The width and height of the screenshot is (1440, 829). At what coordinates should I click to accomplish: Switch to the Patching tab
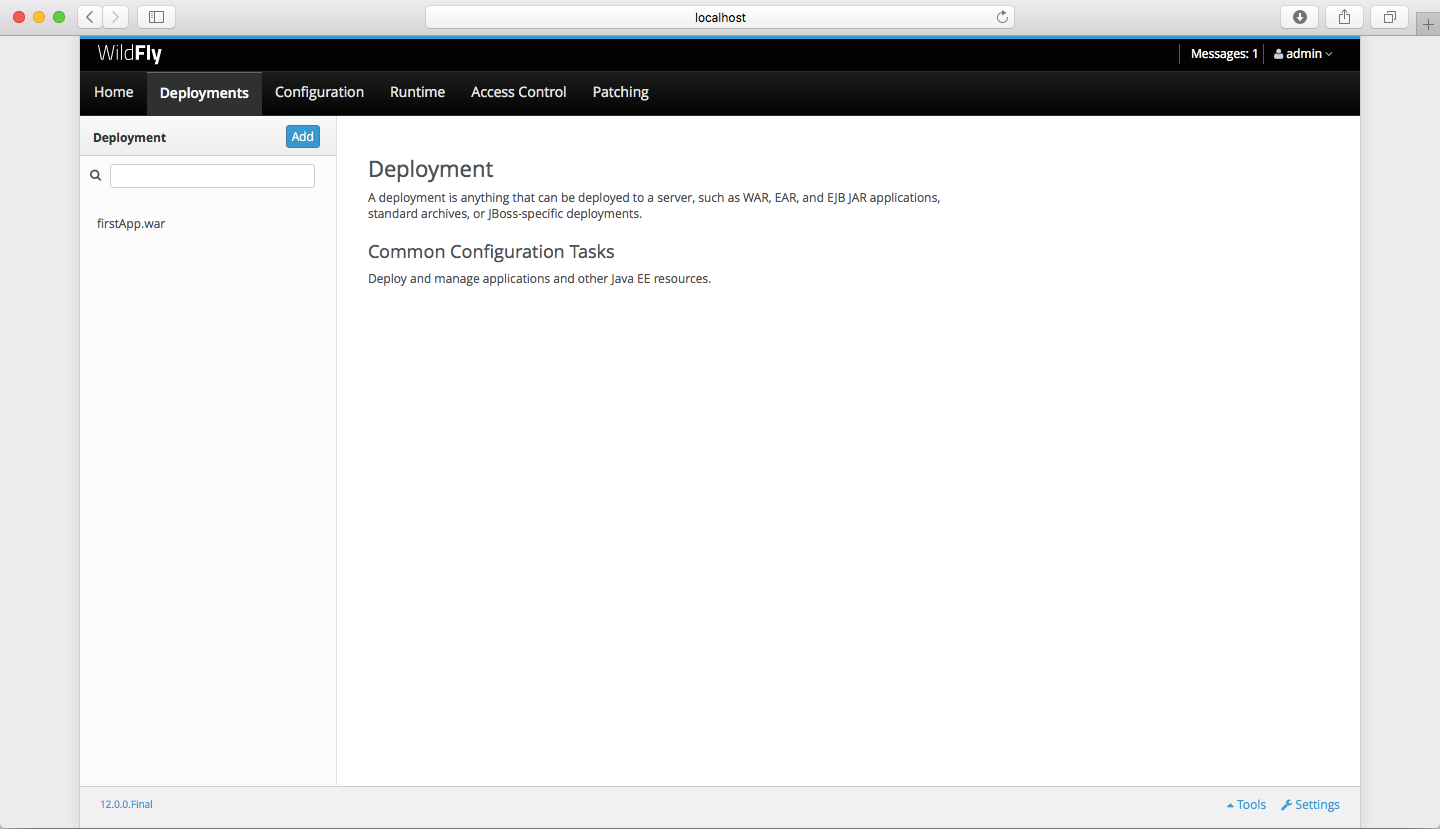[x=621, y=92]
